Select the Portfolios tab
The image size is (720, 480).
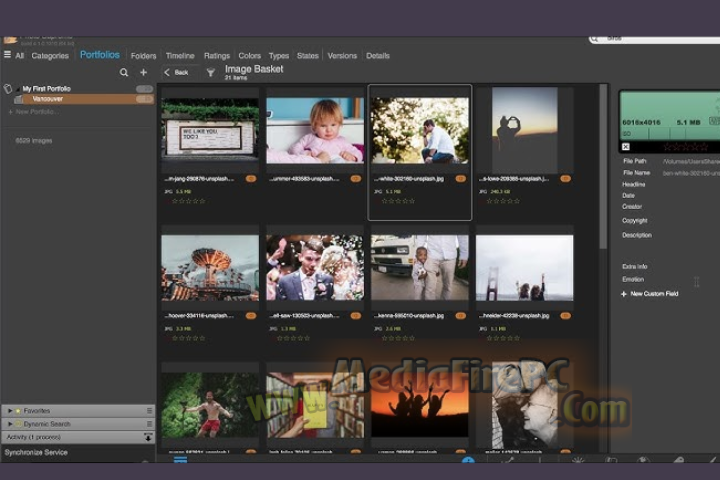pos(100,55)
